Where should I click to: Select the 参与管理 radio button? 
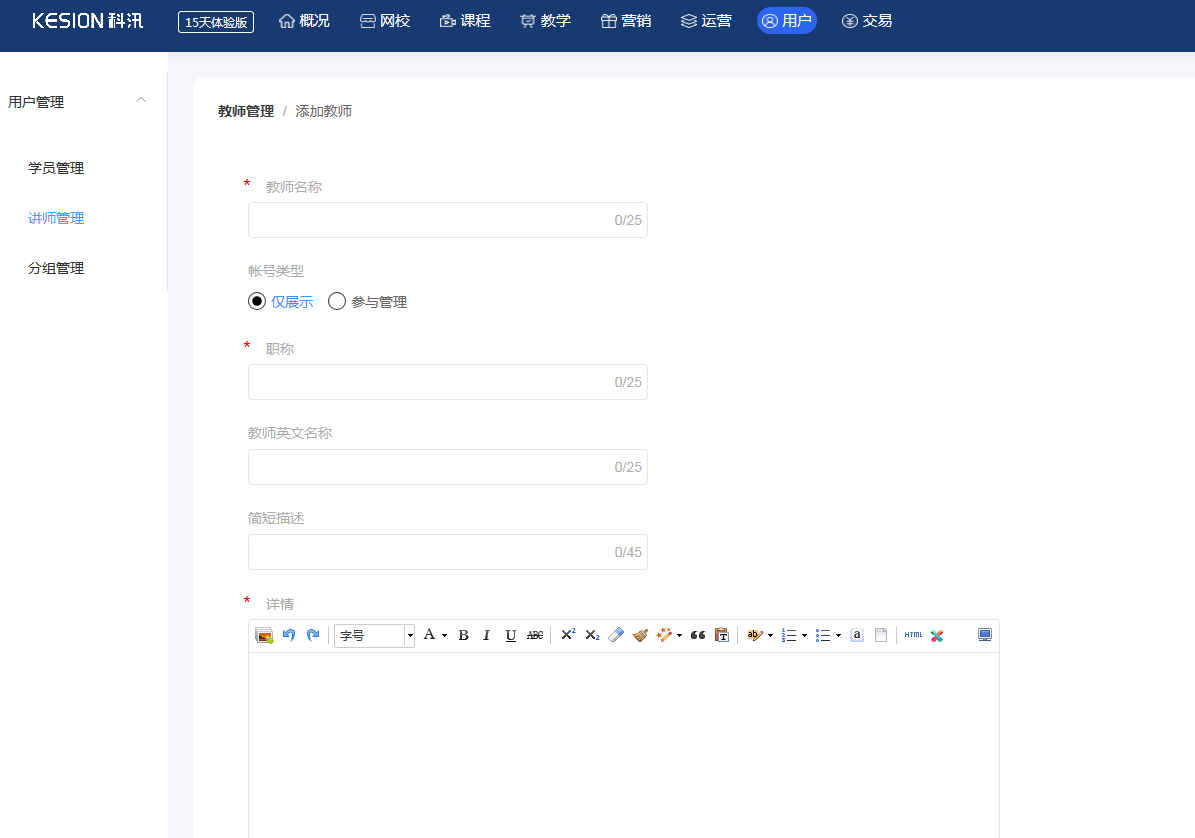tap(337, 301)
